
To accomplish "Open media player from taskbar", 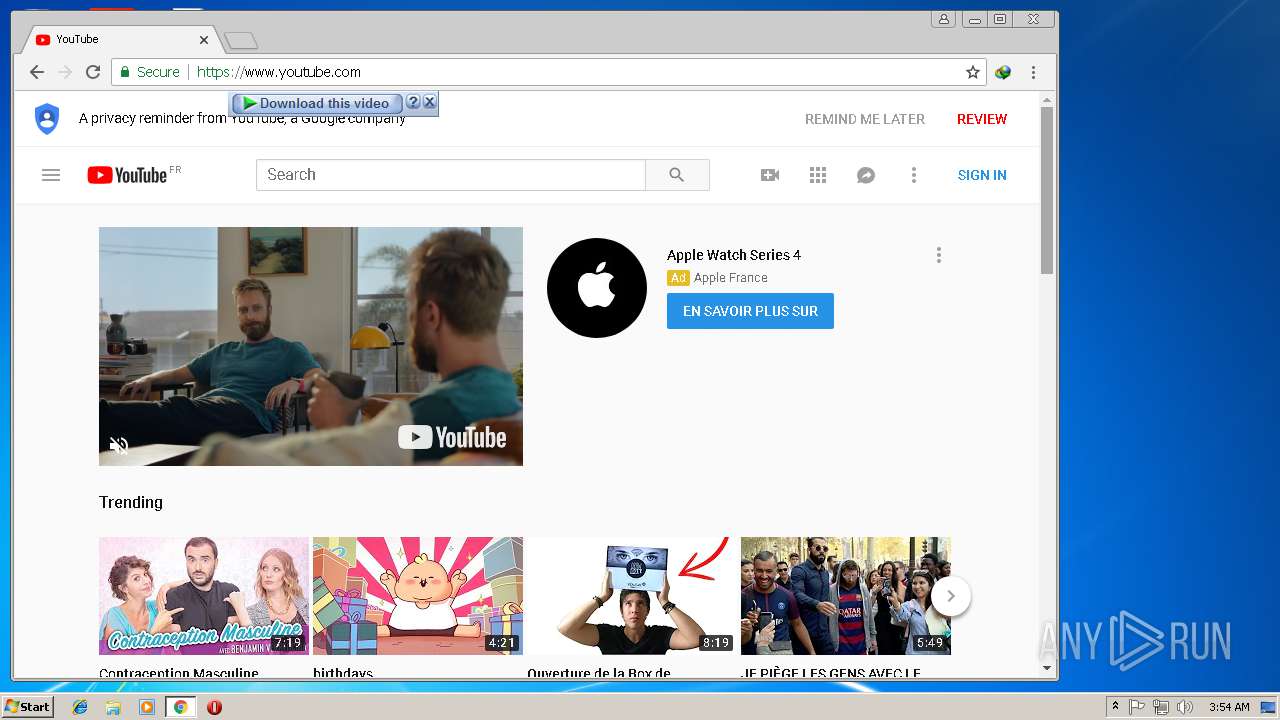I will 147,707.
